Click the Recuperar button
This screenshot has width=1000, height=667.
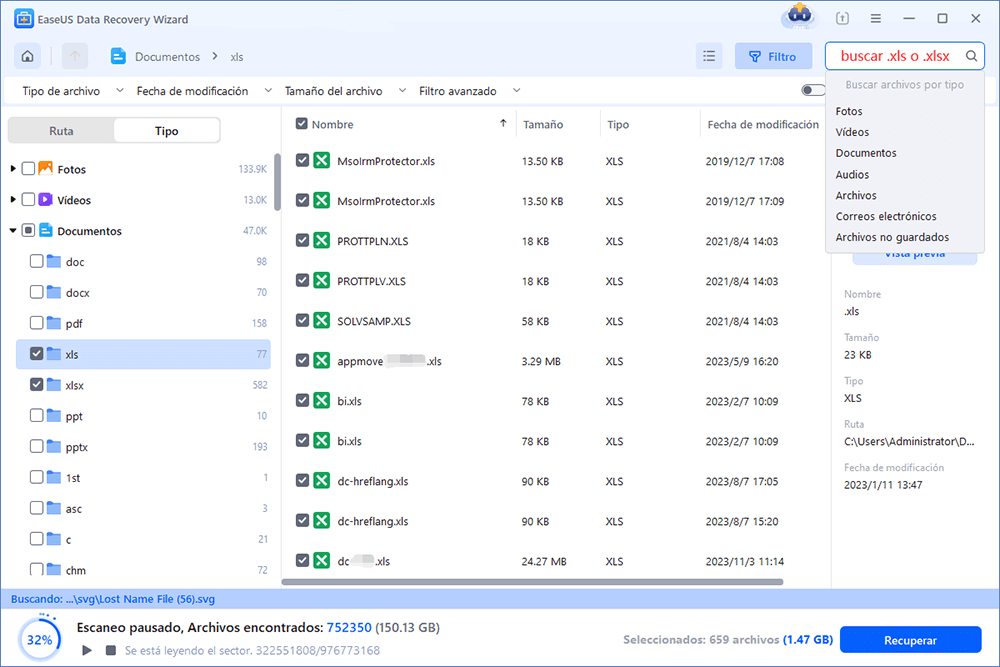910,640
